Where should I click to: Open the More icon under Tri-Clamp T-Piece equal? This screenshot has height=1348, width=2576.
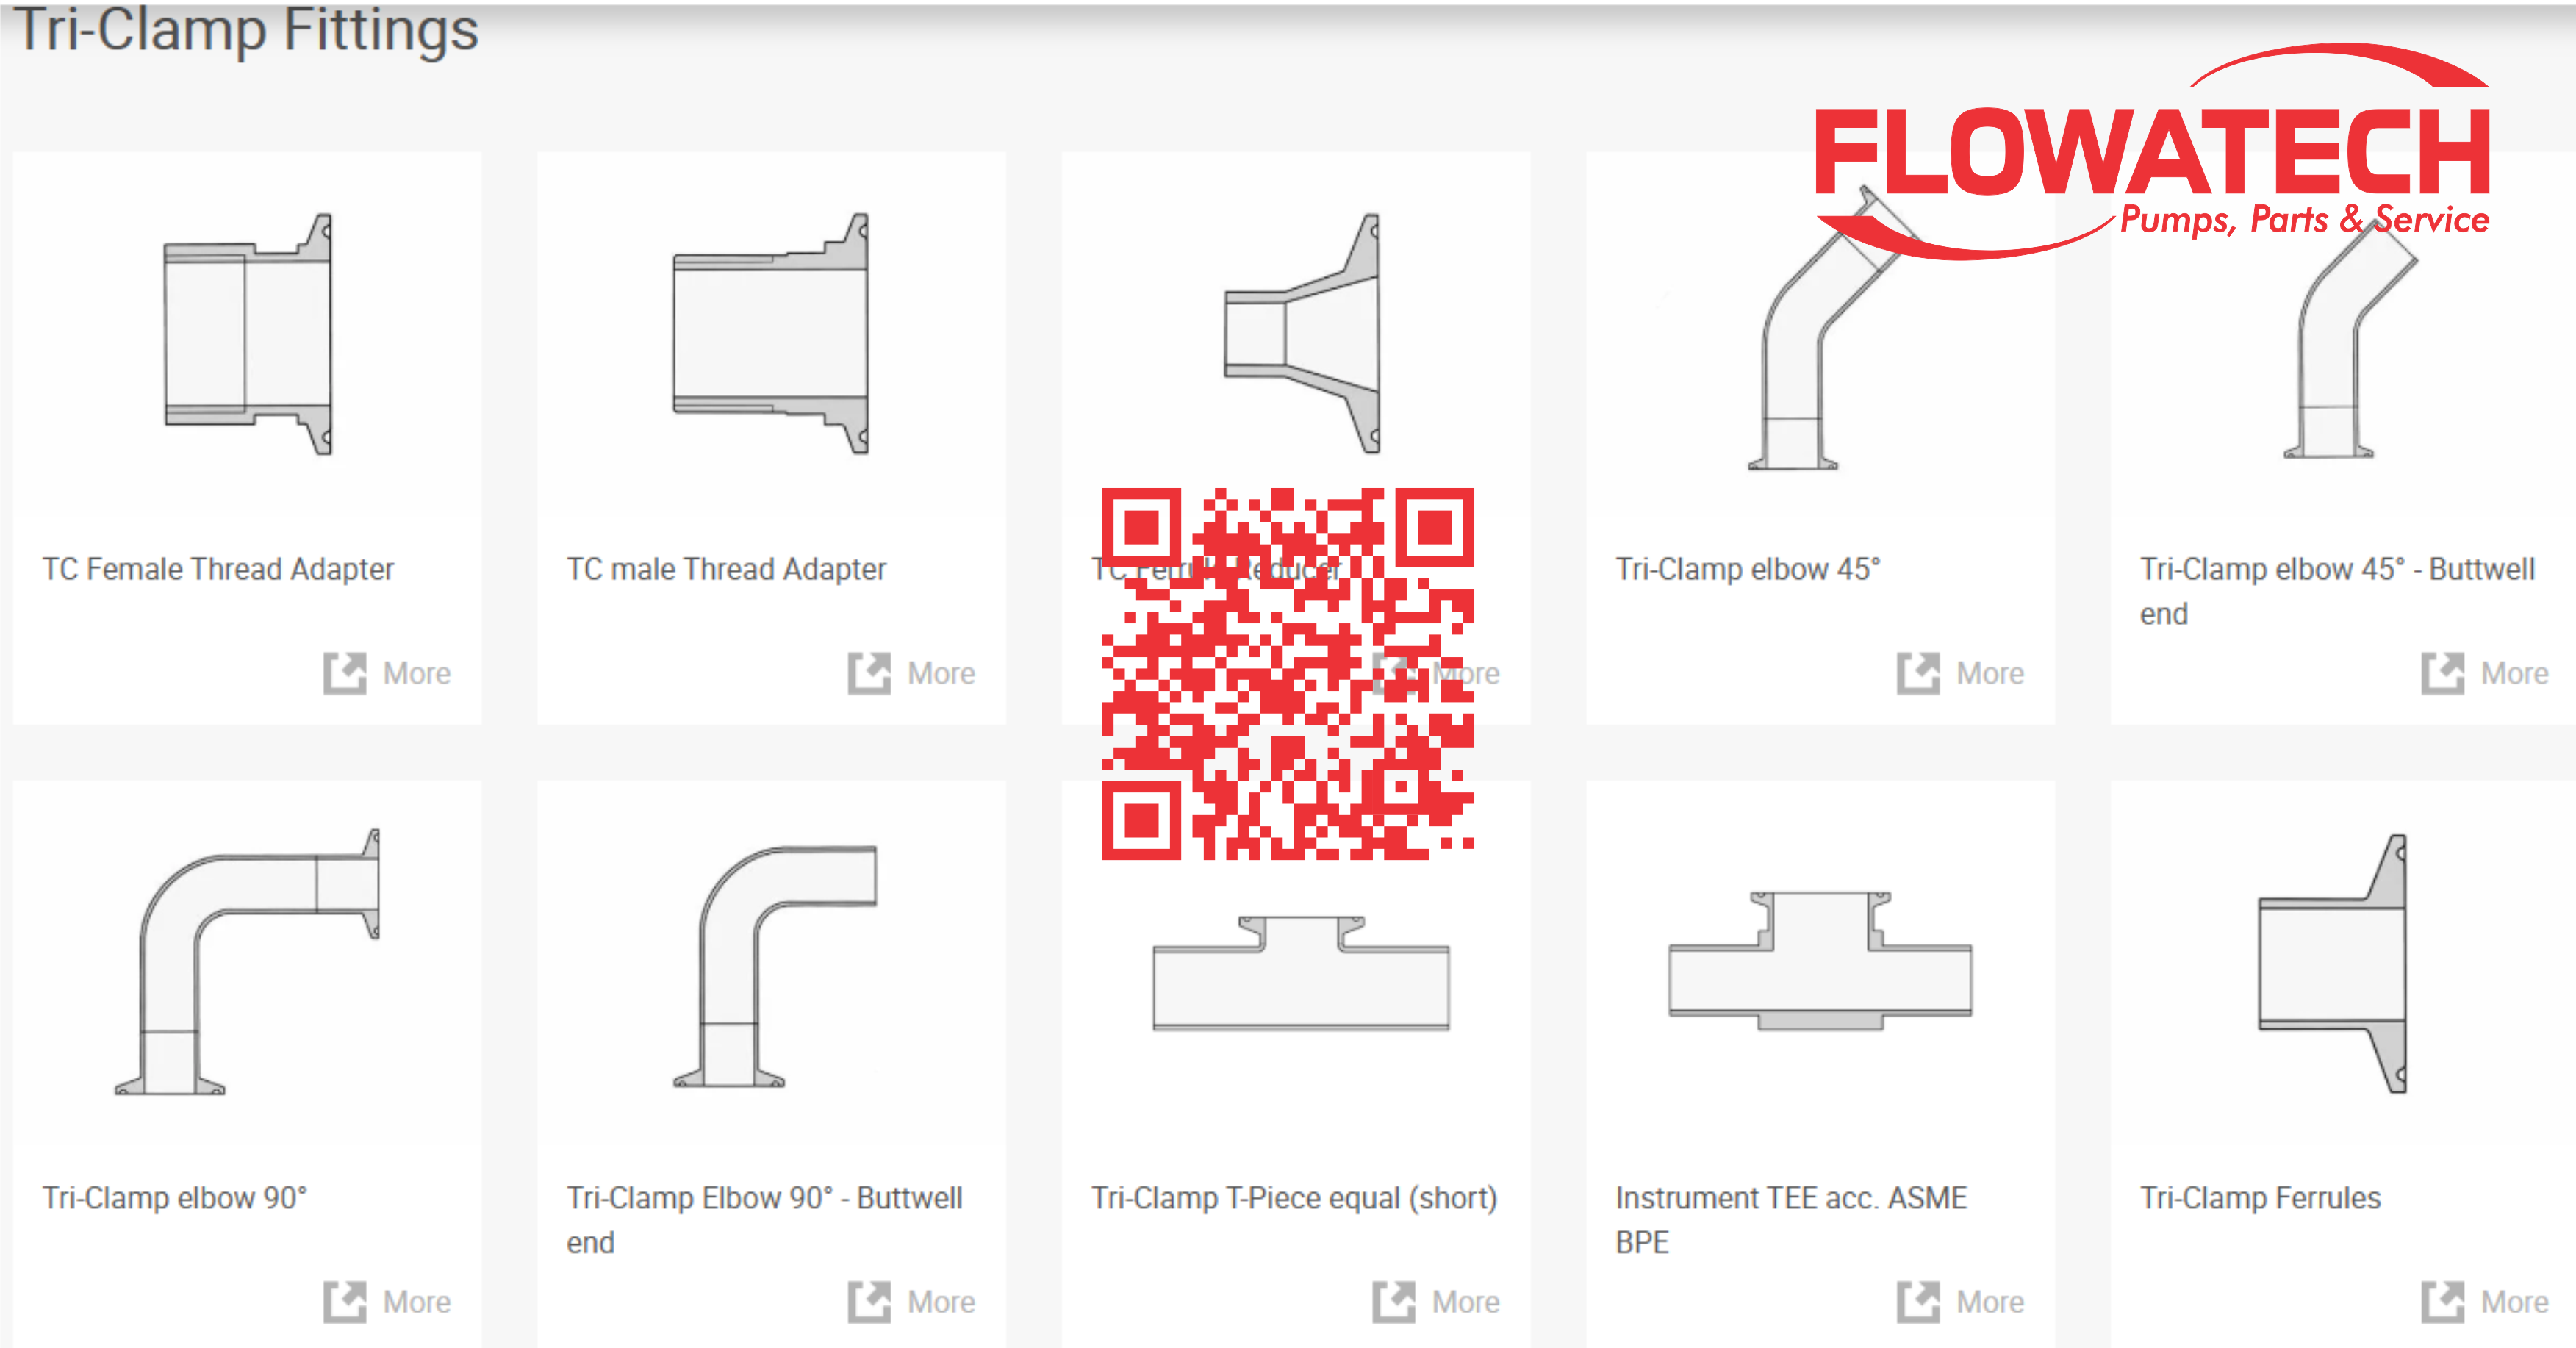[x=1394, y=1302]
